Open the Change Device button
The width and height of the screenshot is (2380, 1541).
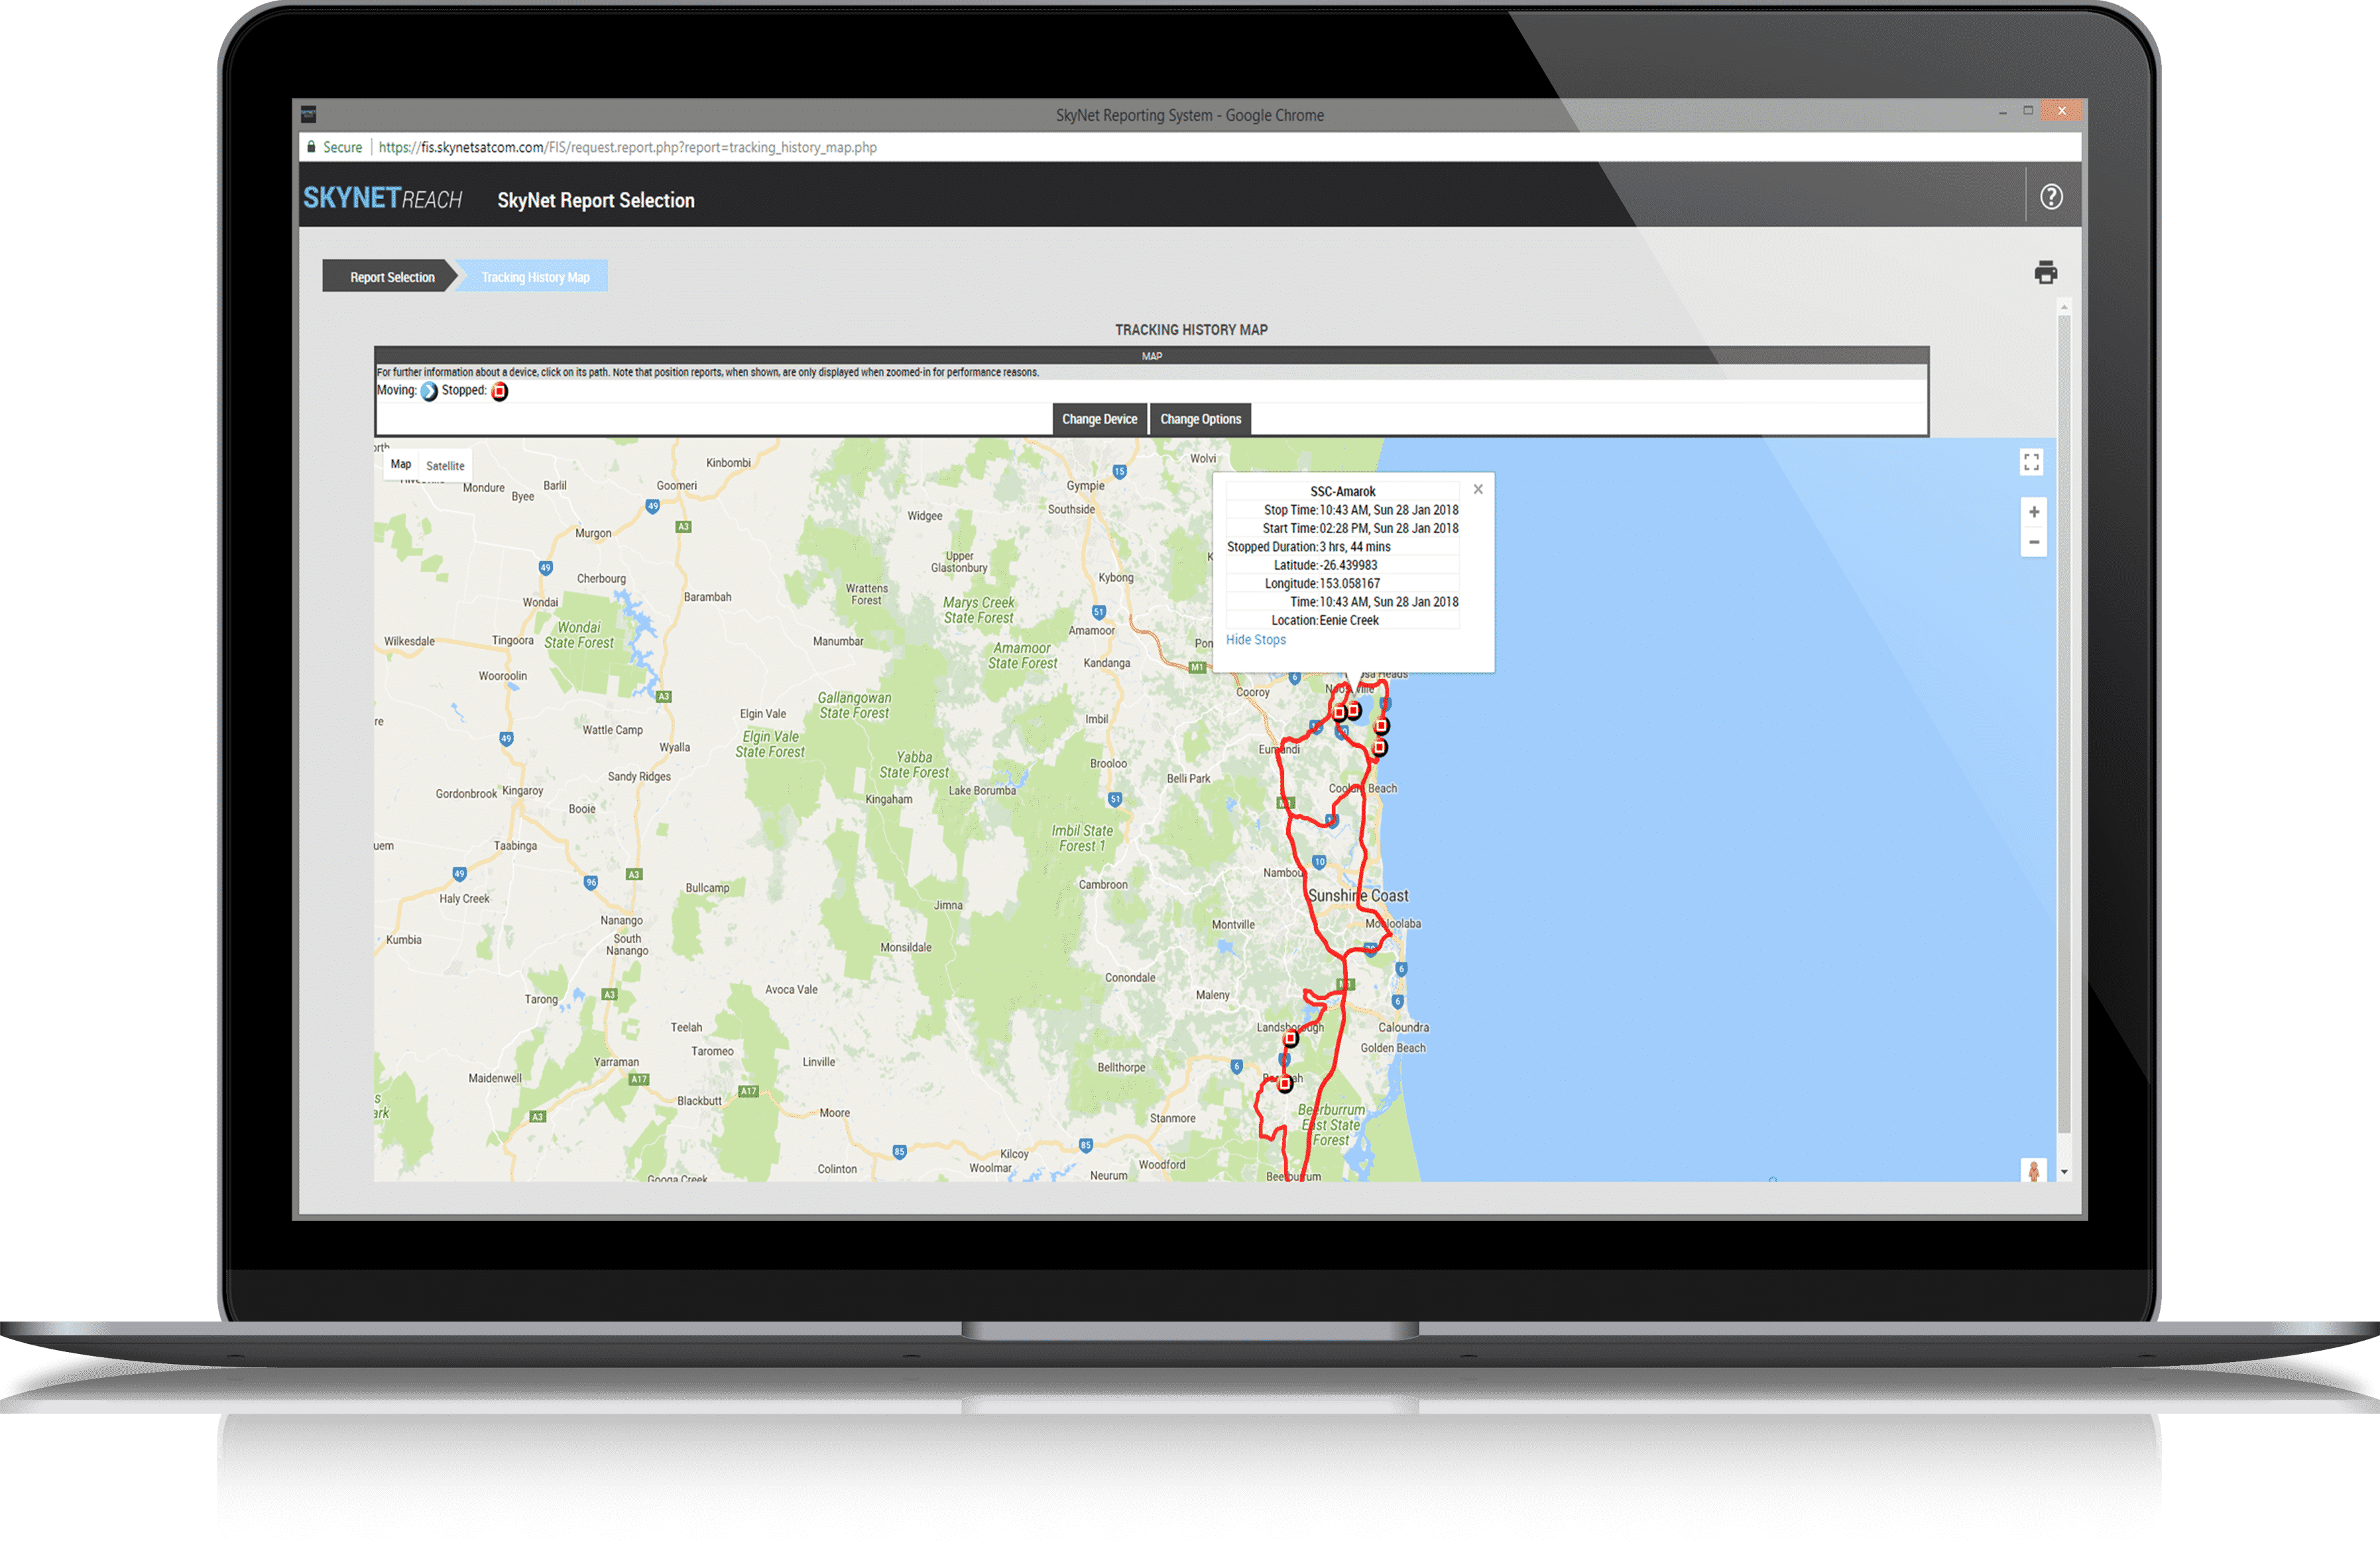[1099, 419]
